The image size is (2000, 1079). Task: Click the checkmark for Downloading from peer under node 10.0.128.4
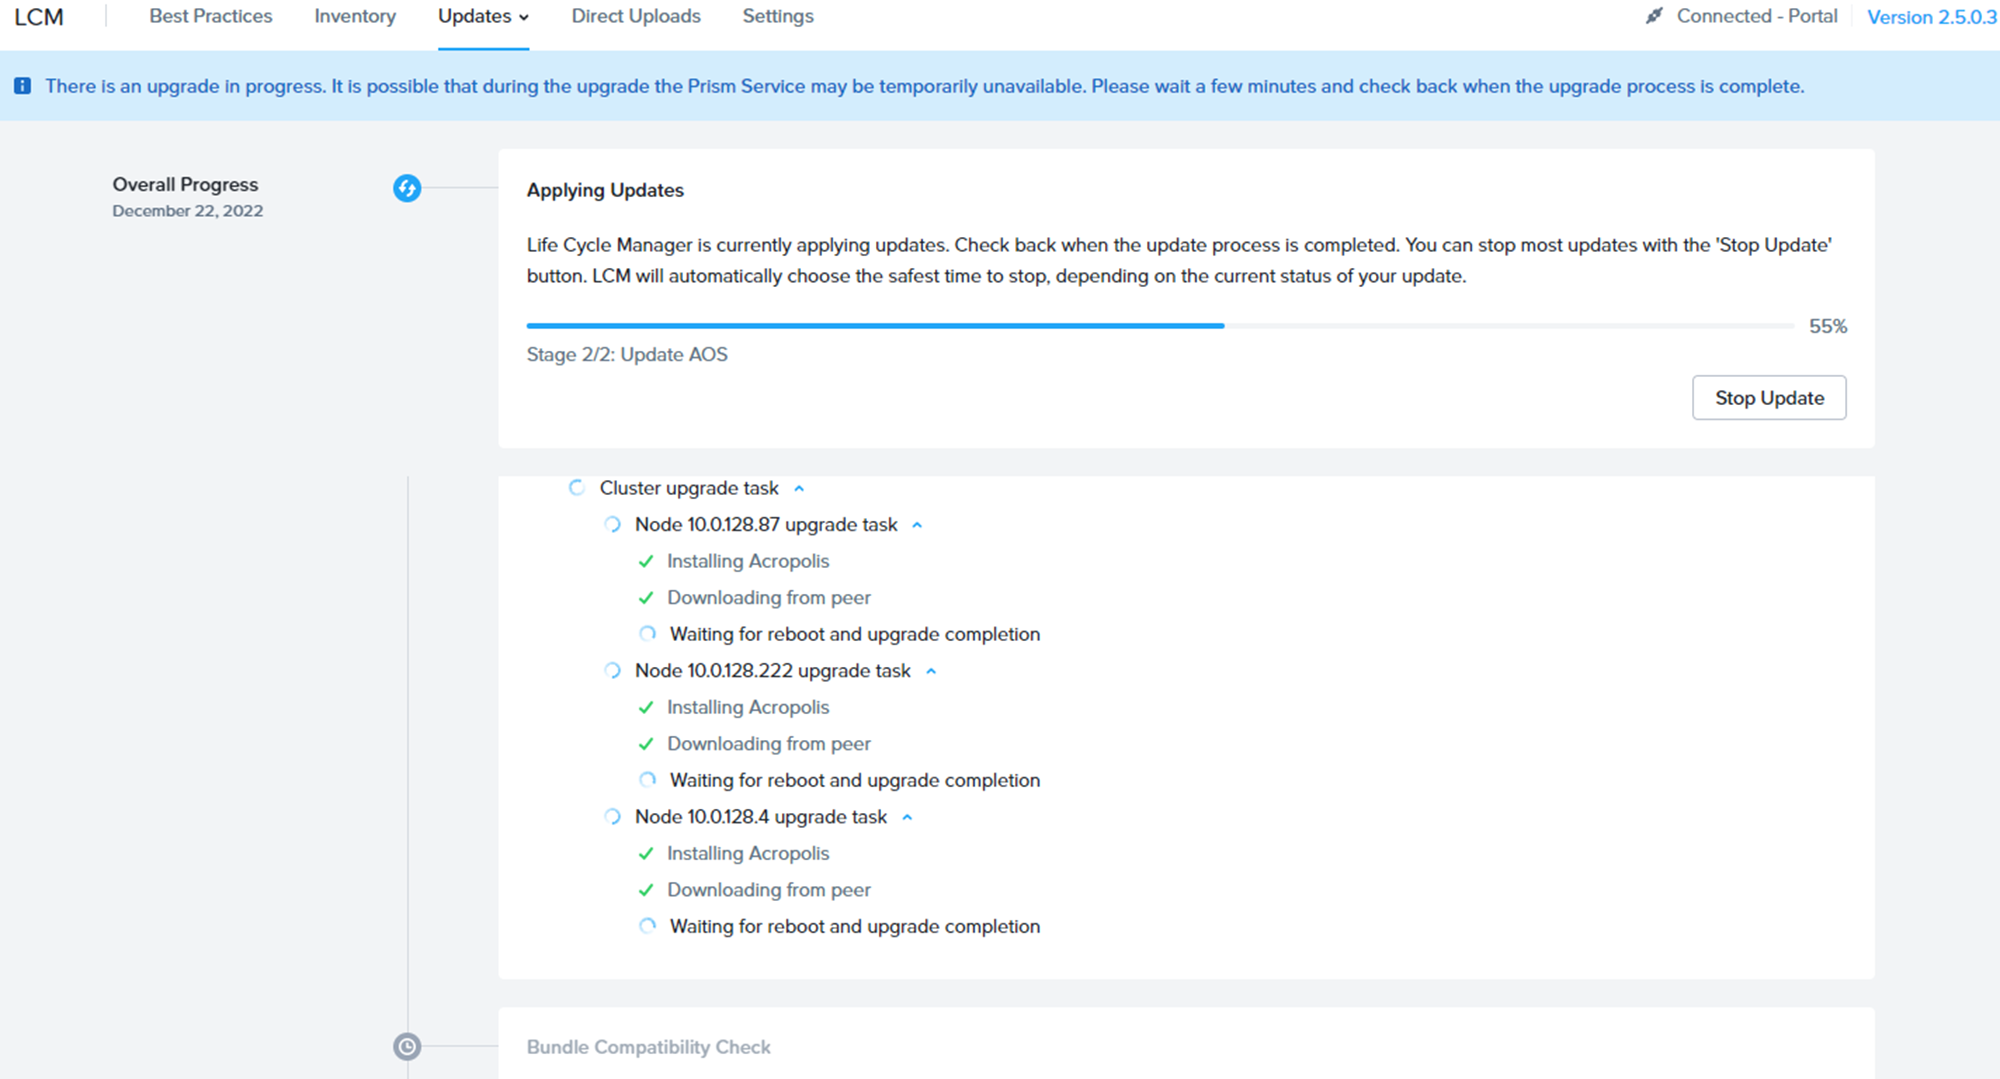click(646, 890)
